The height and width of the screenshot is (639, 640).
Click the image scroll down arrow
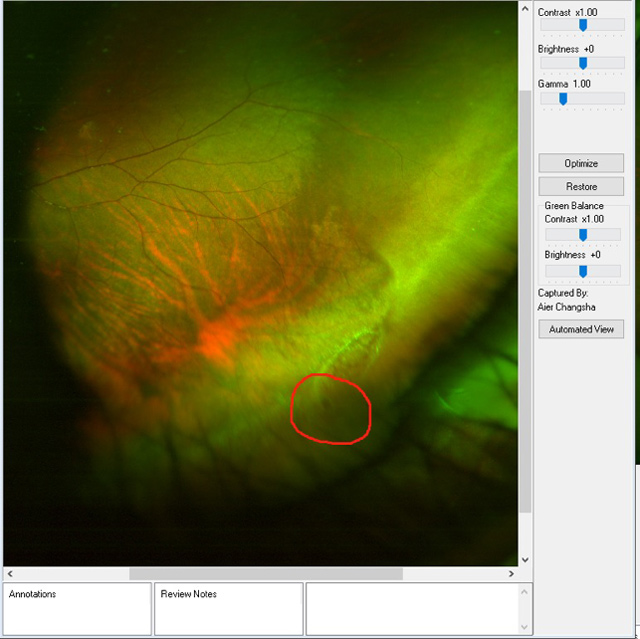click(x=525, y=560)
